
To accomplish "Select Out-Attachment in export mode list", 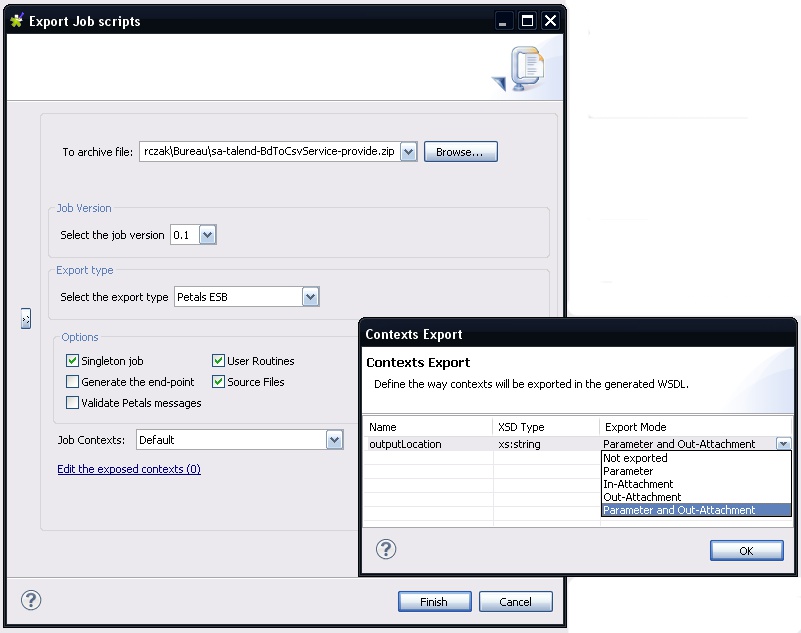I will tap(642, 497).
